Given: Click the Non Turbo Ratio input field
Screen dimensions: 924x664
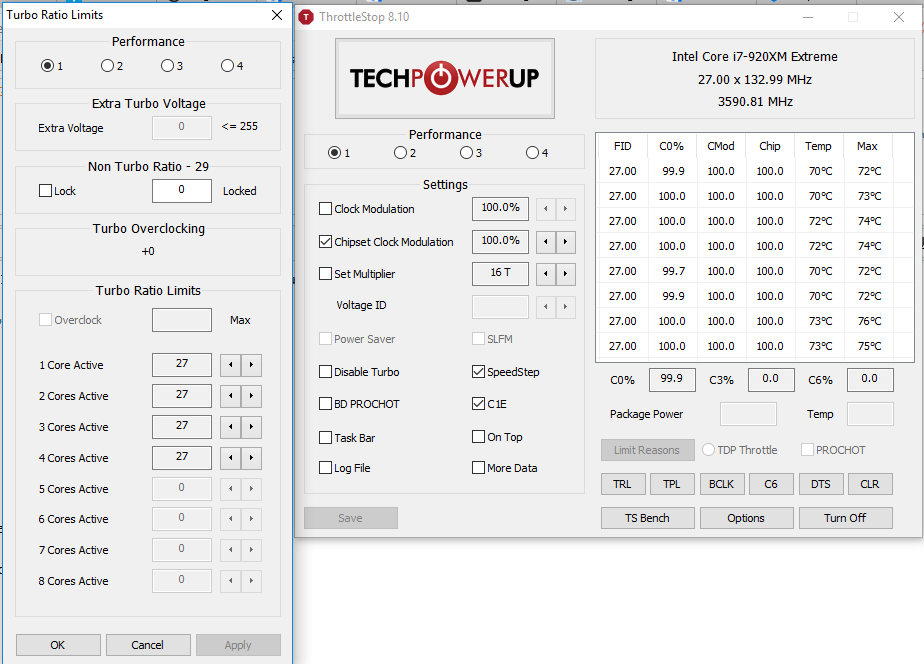Looking at the screenshot, I should click(182, 191).
